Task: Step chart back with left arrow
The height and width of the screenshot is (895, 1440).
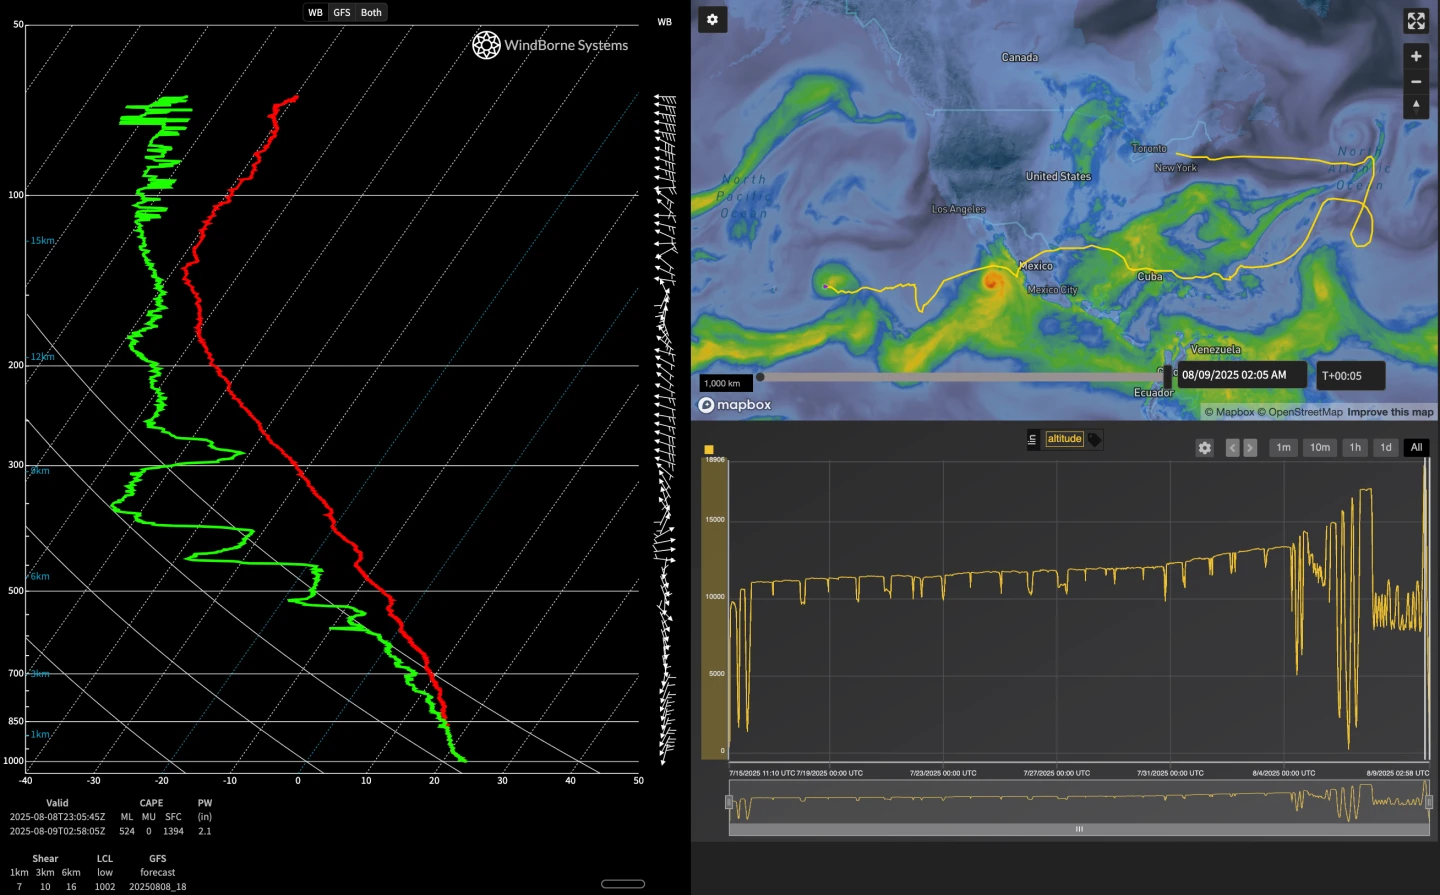Action: [x=1233, y=448]
